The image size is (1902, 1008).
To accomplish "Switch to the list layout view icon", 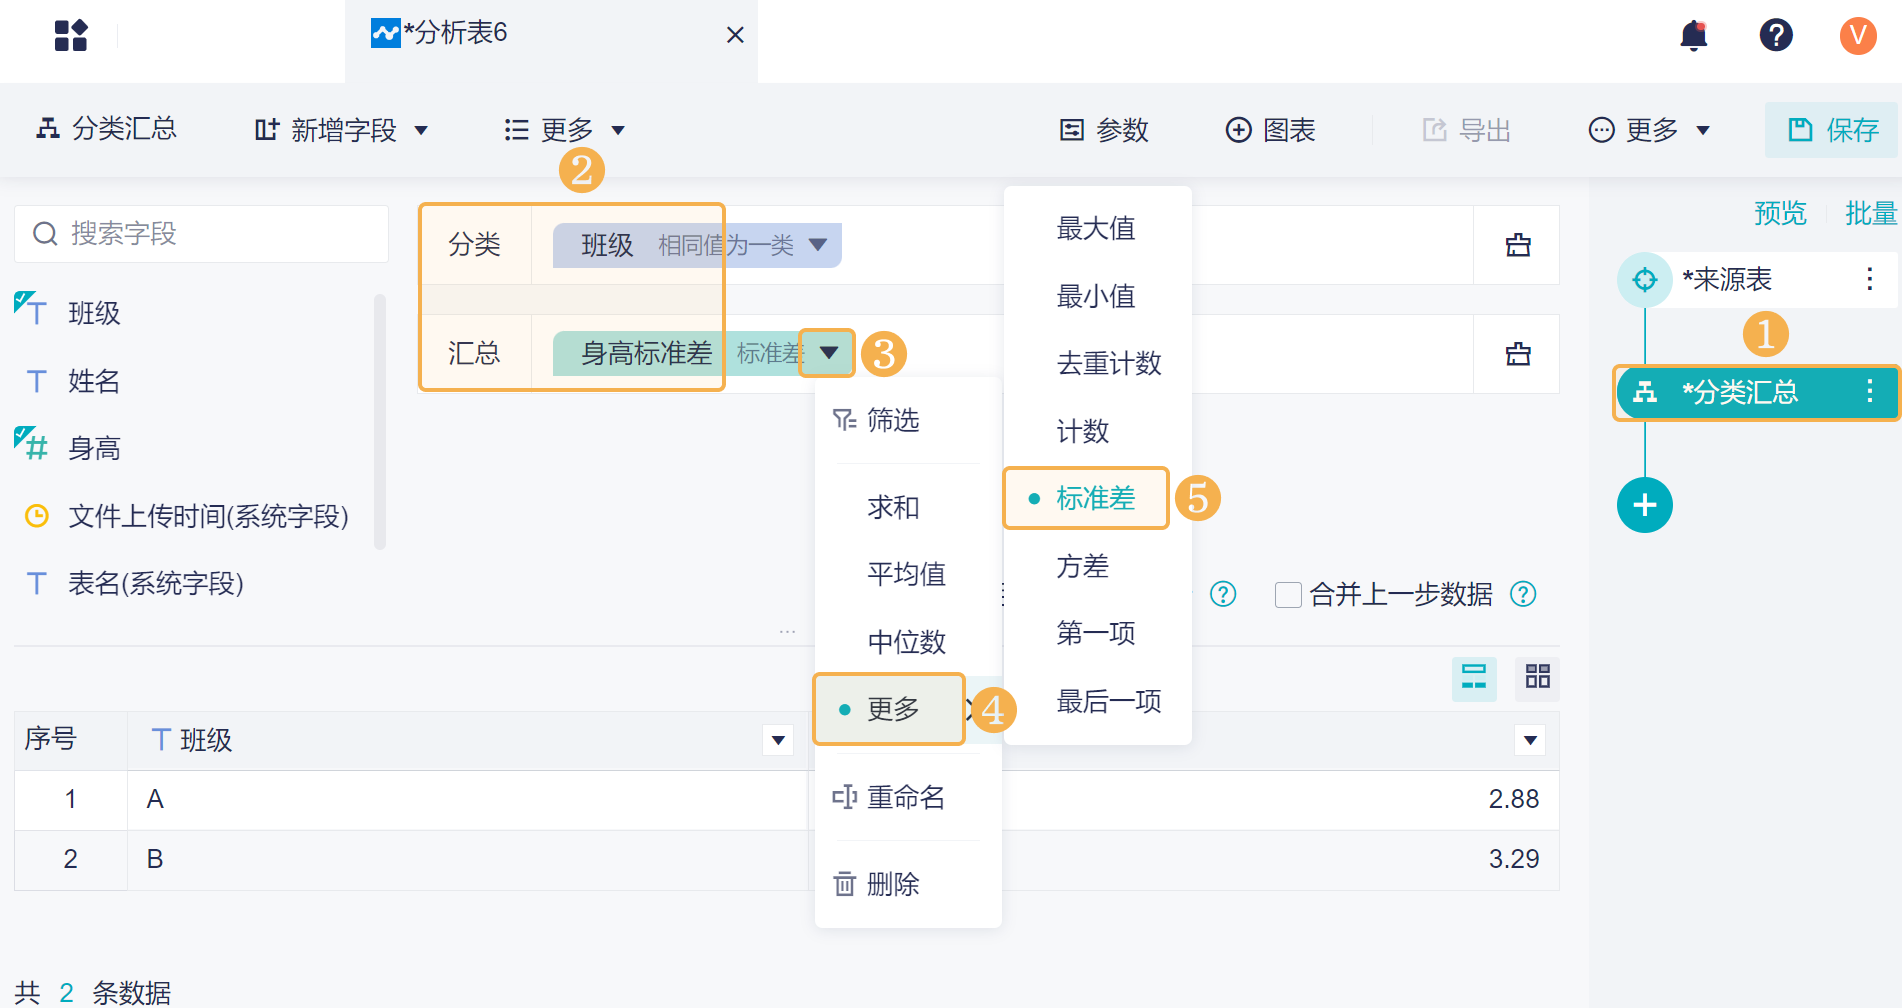I will tap(1474, 678).
